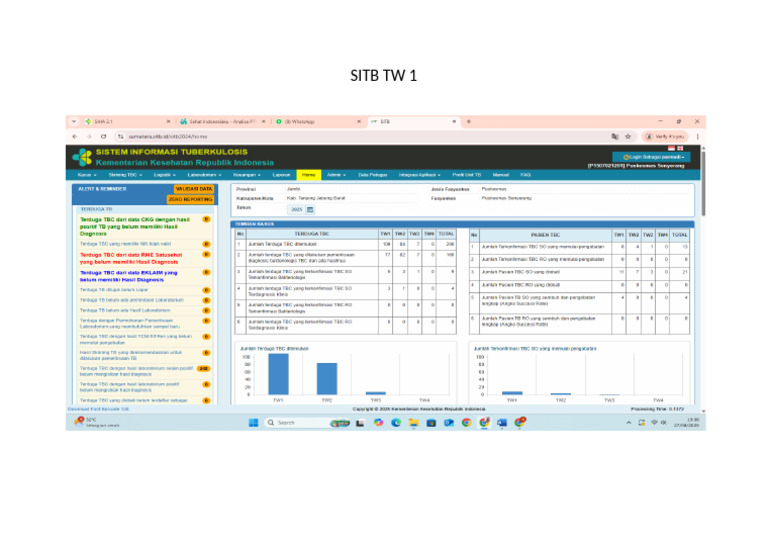This screenshot has height=543, width=768.
Task: Open the calendar picker next to Tahun 2025
Action: (310, 210)
